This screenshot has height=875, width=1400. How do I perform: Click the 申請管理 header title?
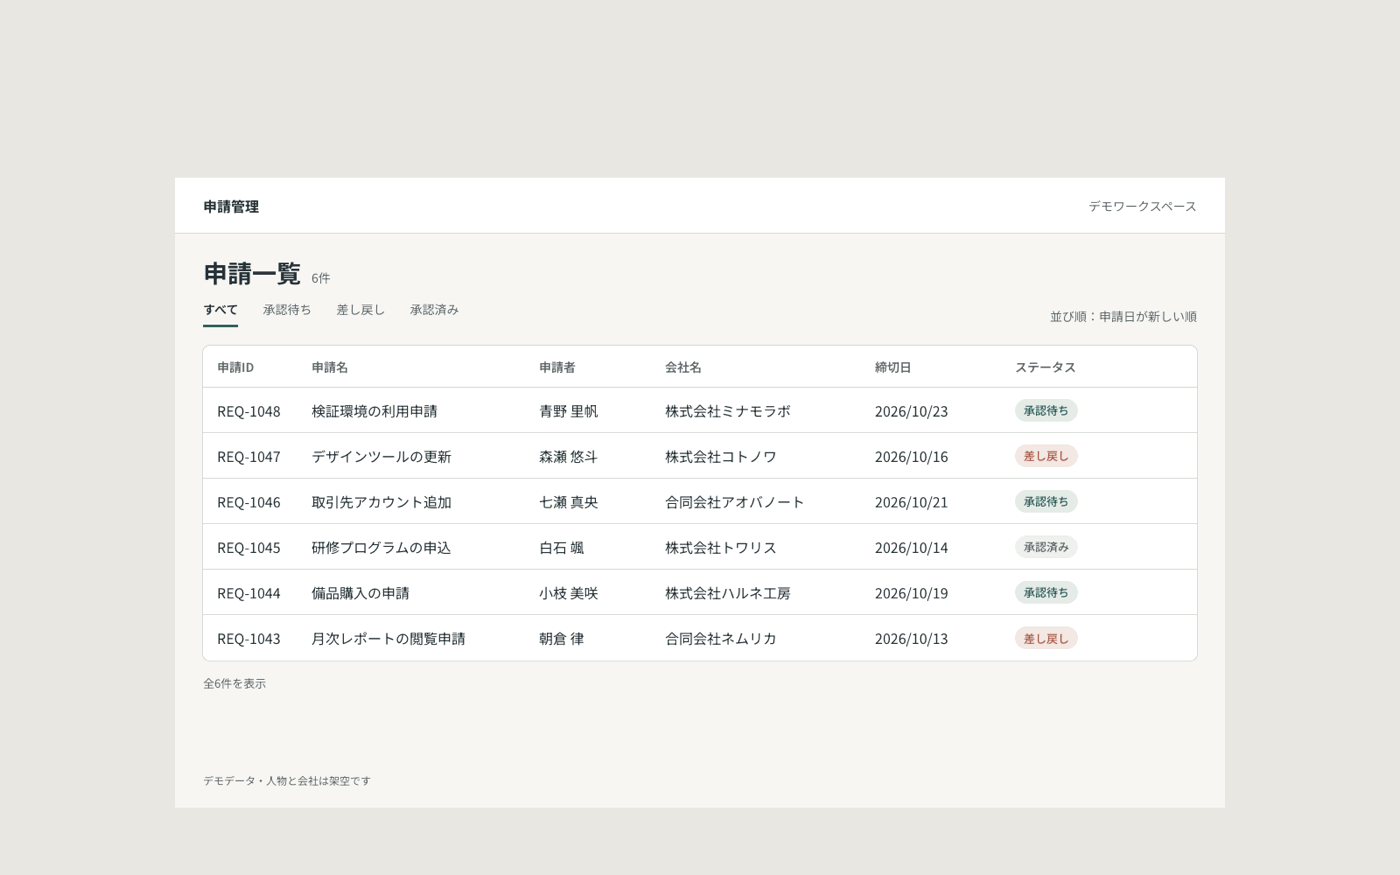(x=231, y=207)
